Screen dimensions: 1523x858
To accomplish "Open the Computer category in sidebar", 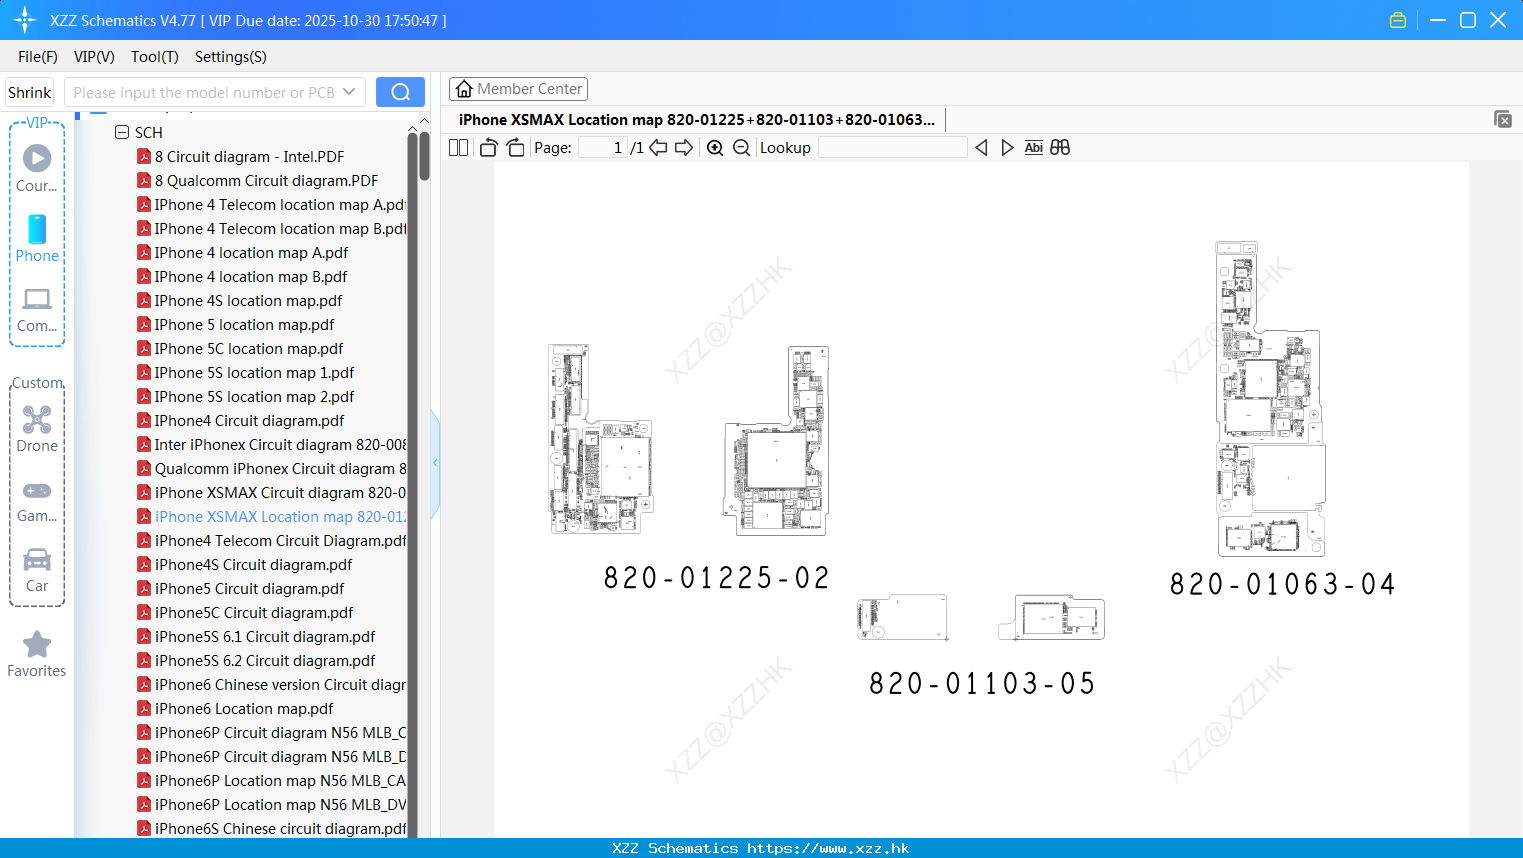I will click(x=37, y=309).
